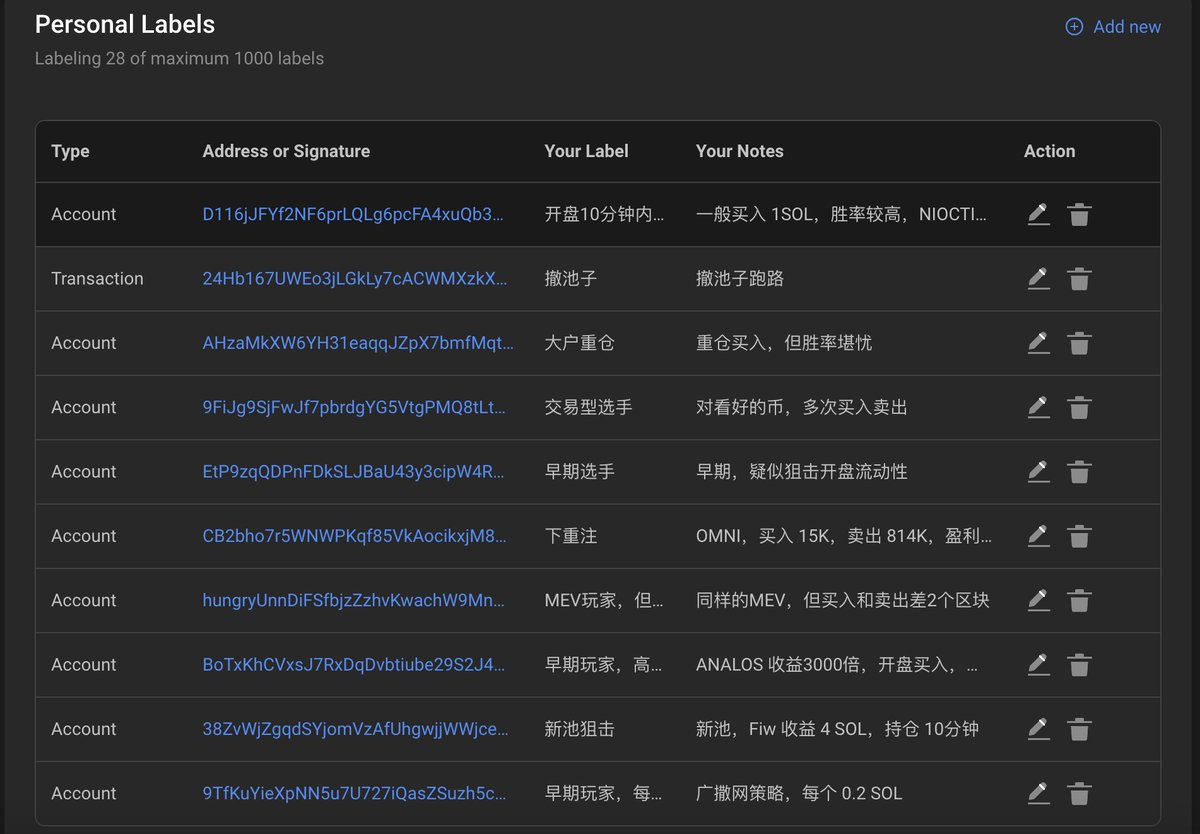
Task: Edit the label for address D116jJFYf2NF6prLQLg6pcFA4xuQb3
Action: [1038, 214]
